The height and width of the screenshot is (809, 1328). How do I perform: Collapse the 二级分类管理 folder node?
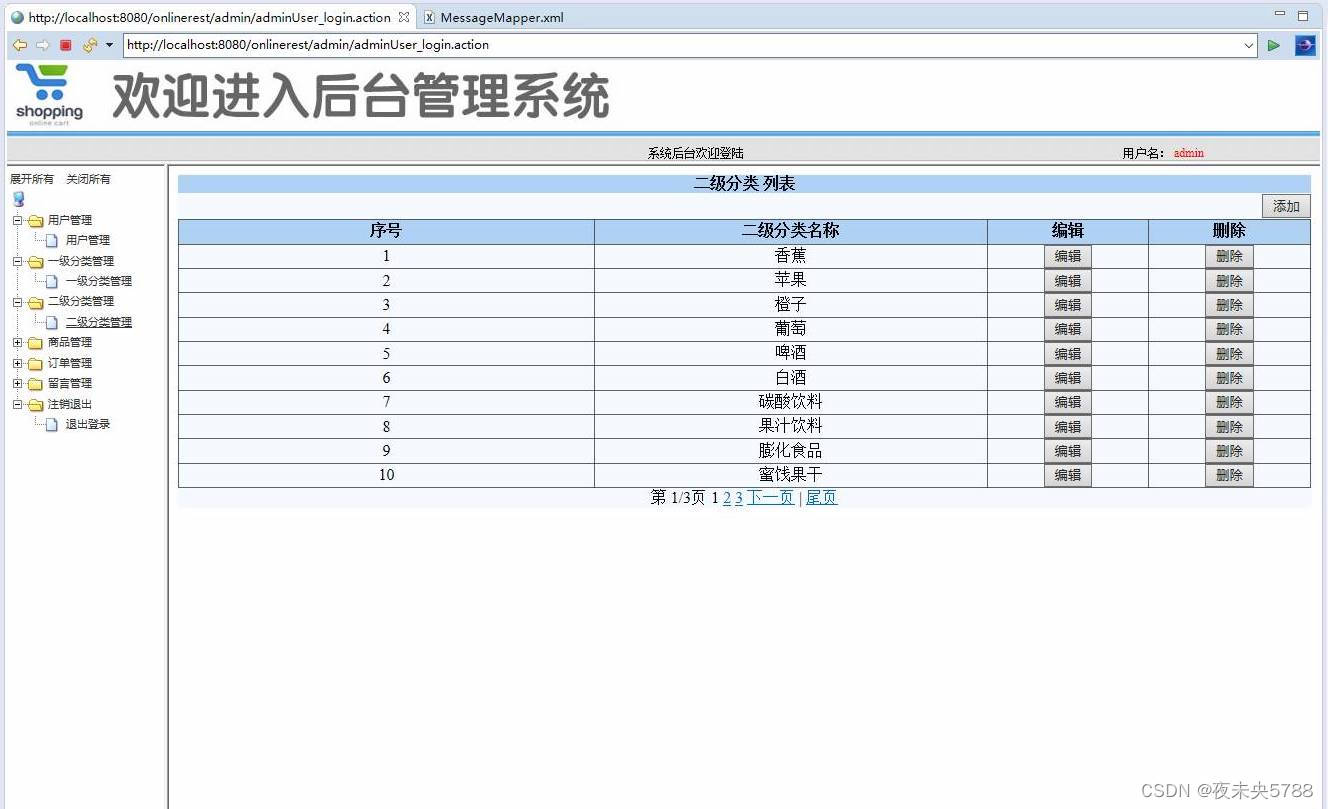17,301
